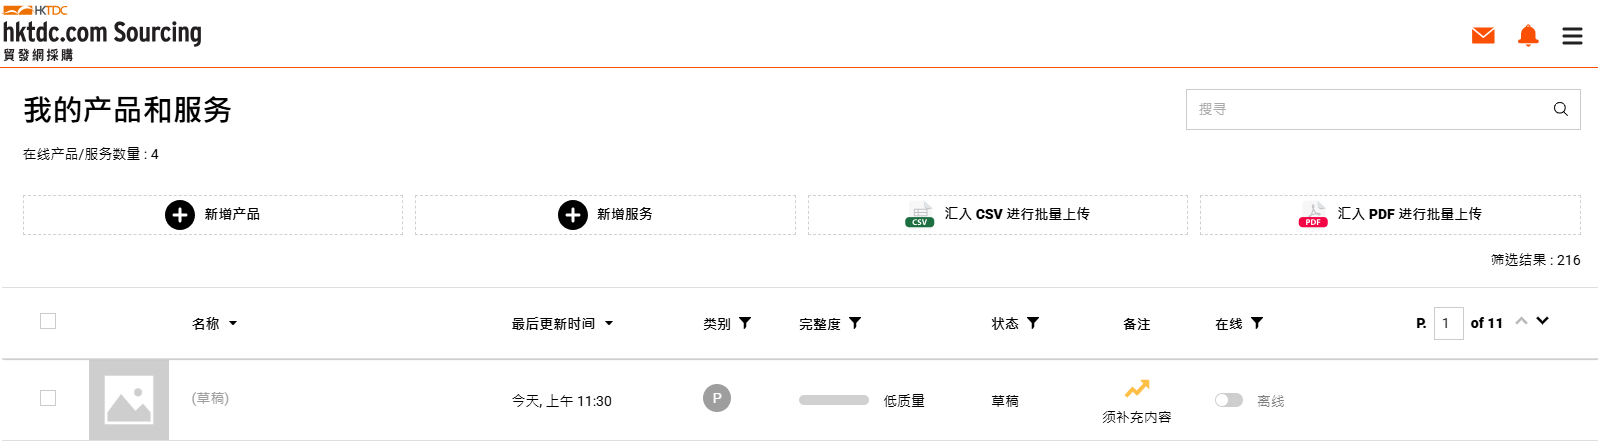
Task: Click the 新增服务 button
Action: tap(605, 215)
